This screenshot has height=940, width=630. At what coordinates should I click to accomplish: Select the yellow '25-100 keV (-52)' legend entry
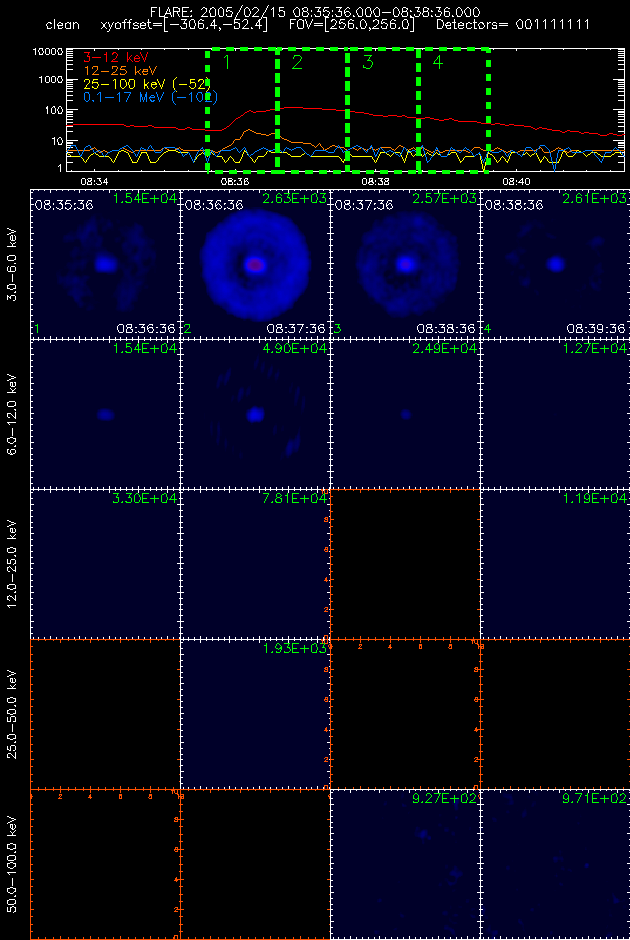(147, 84)
